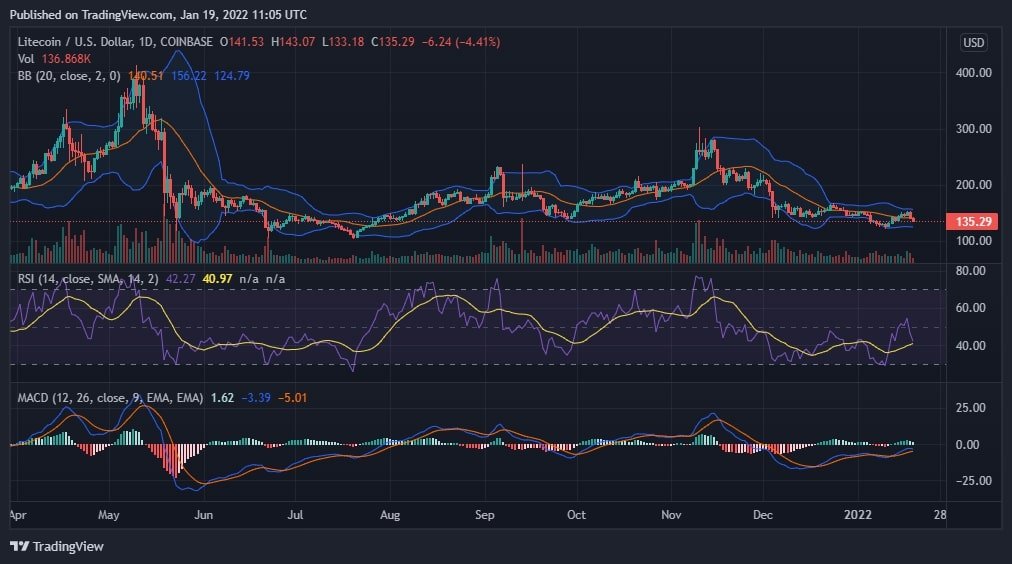Click the RSI value 42.27
This screenshot has height=564, width=1012.
pyautogui.click(x=180, y=279)
